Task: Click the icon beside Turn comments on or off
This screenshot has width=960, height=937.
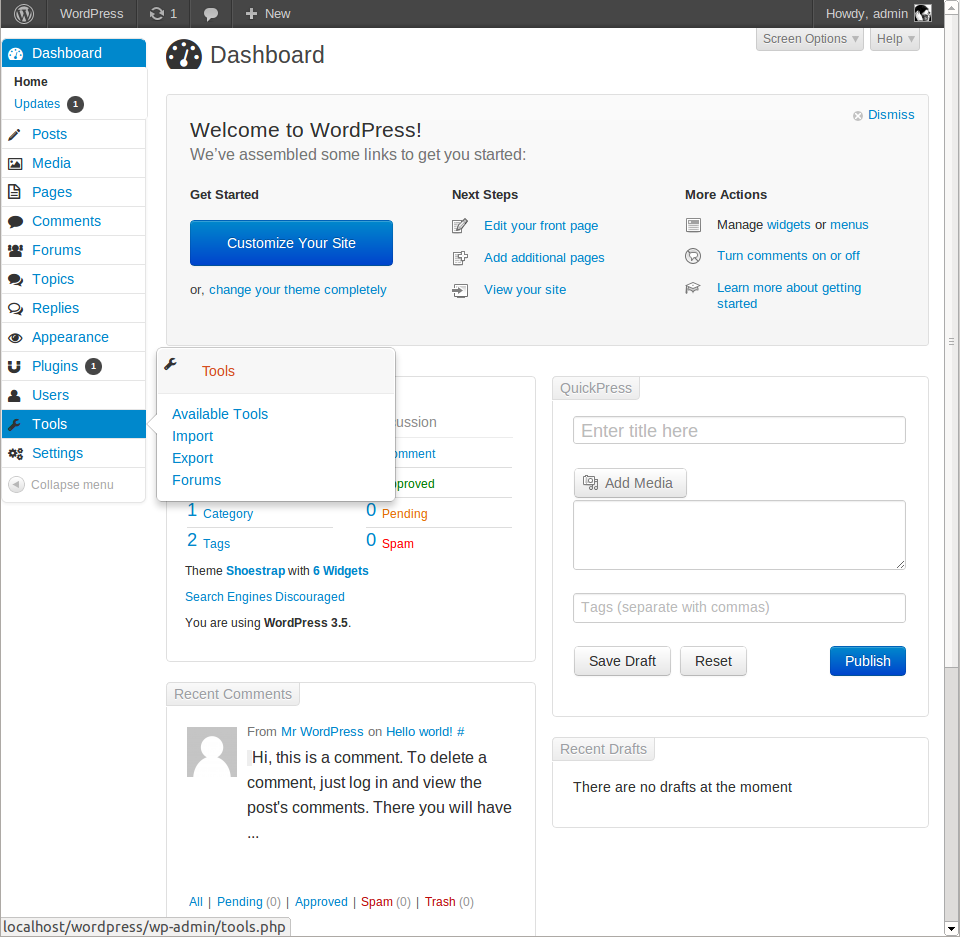Action: pyautogui.click(x=692, y=256)
